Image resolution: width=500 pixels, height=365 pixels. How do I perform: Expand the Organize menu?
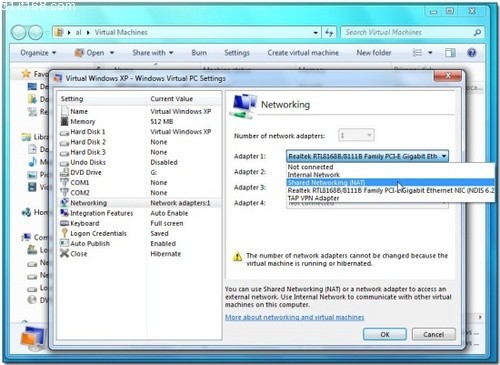click(x=38, y=53)
